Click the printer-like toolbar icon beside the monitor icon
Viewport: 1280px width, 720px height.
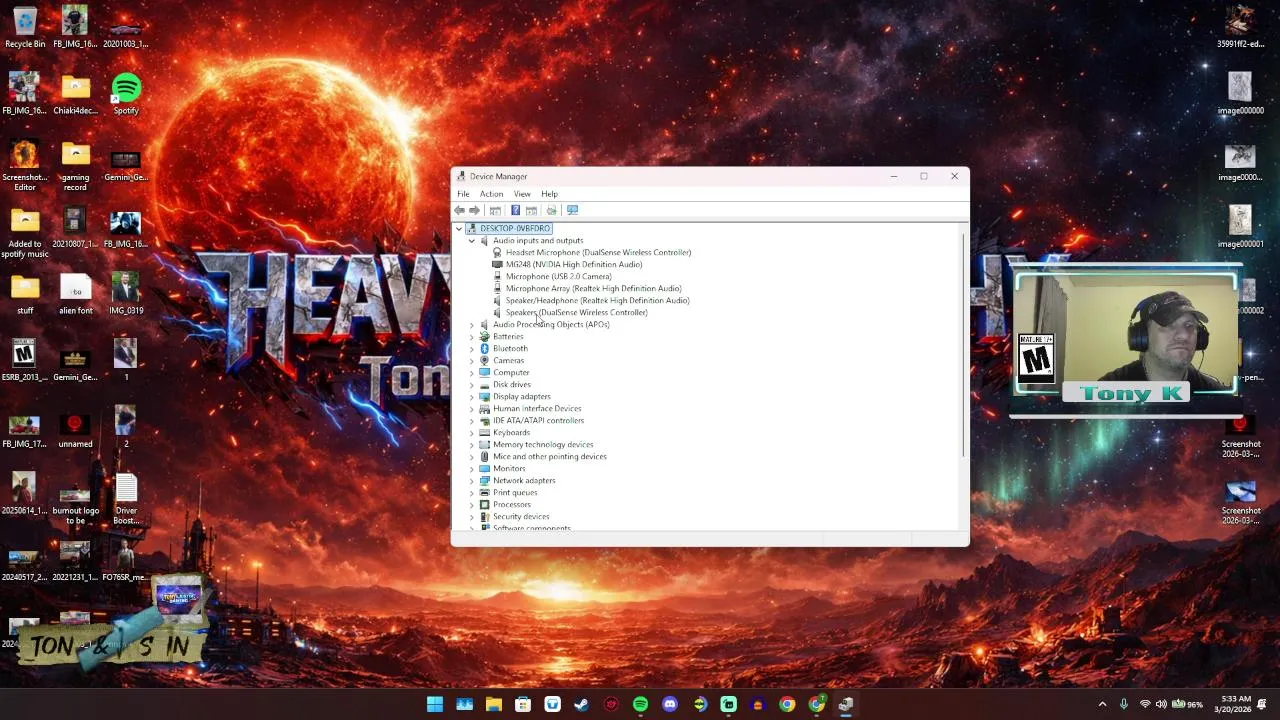pos(551,210)
